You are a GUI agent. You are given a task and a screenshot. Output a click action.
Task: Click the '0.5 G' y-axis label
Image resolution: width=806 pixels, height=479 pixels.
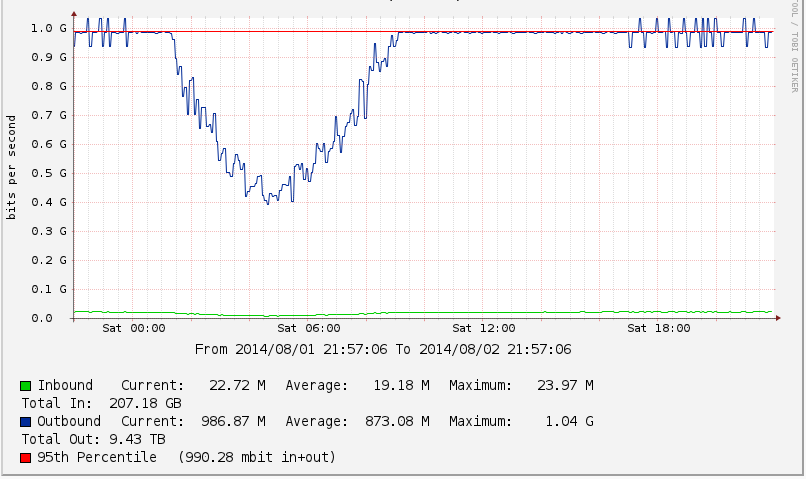click(49, 173)
